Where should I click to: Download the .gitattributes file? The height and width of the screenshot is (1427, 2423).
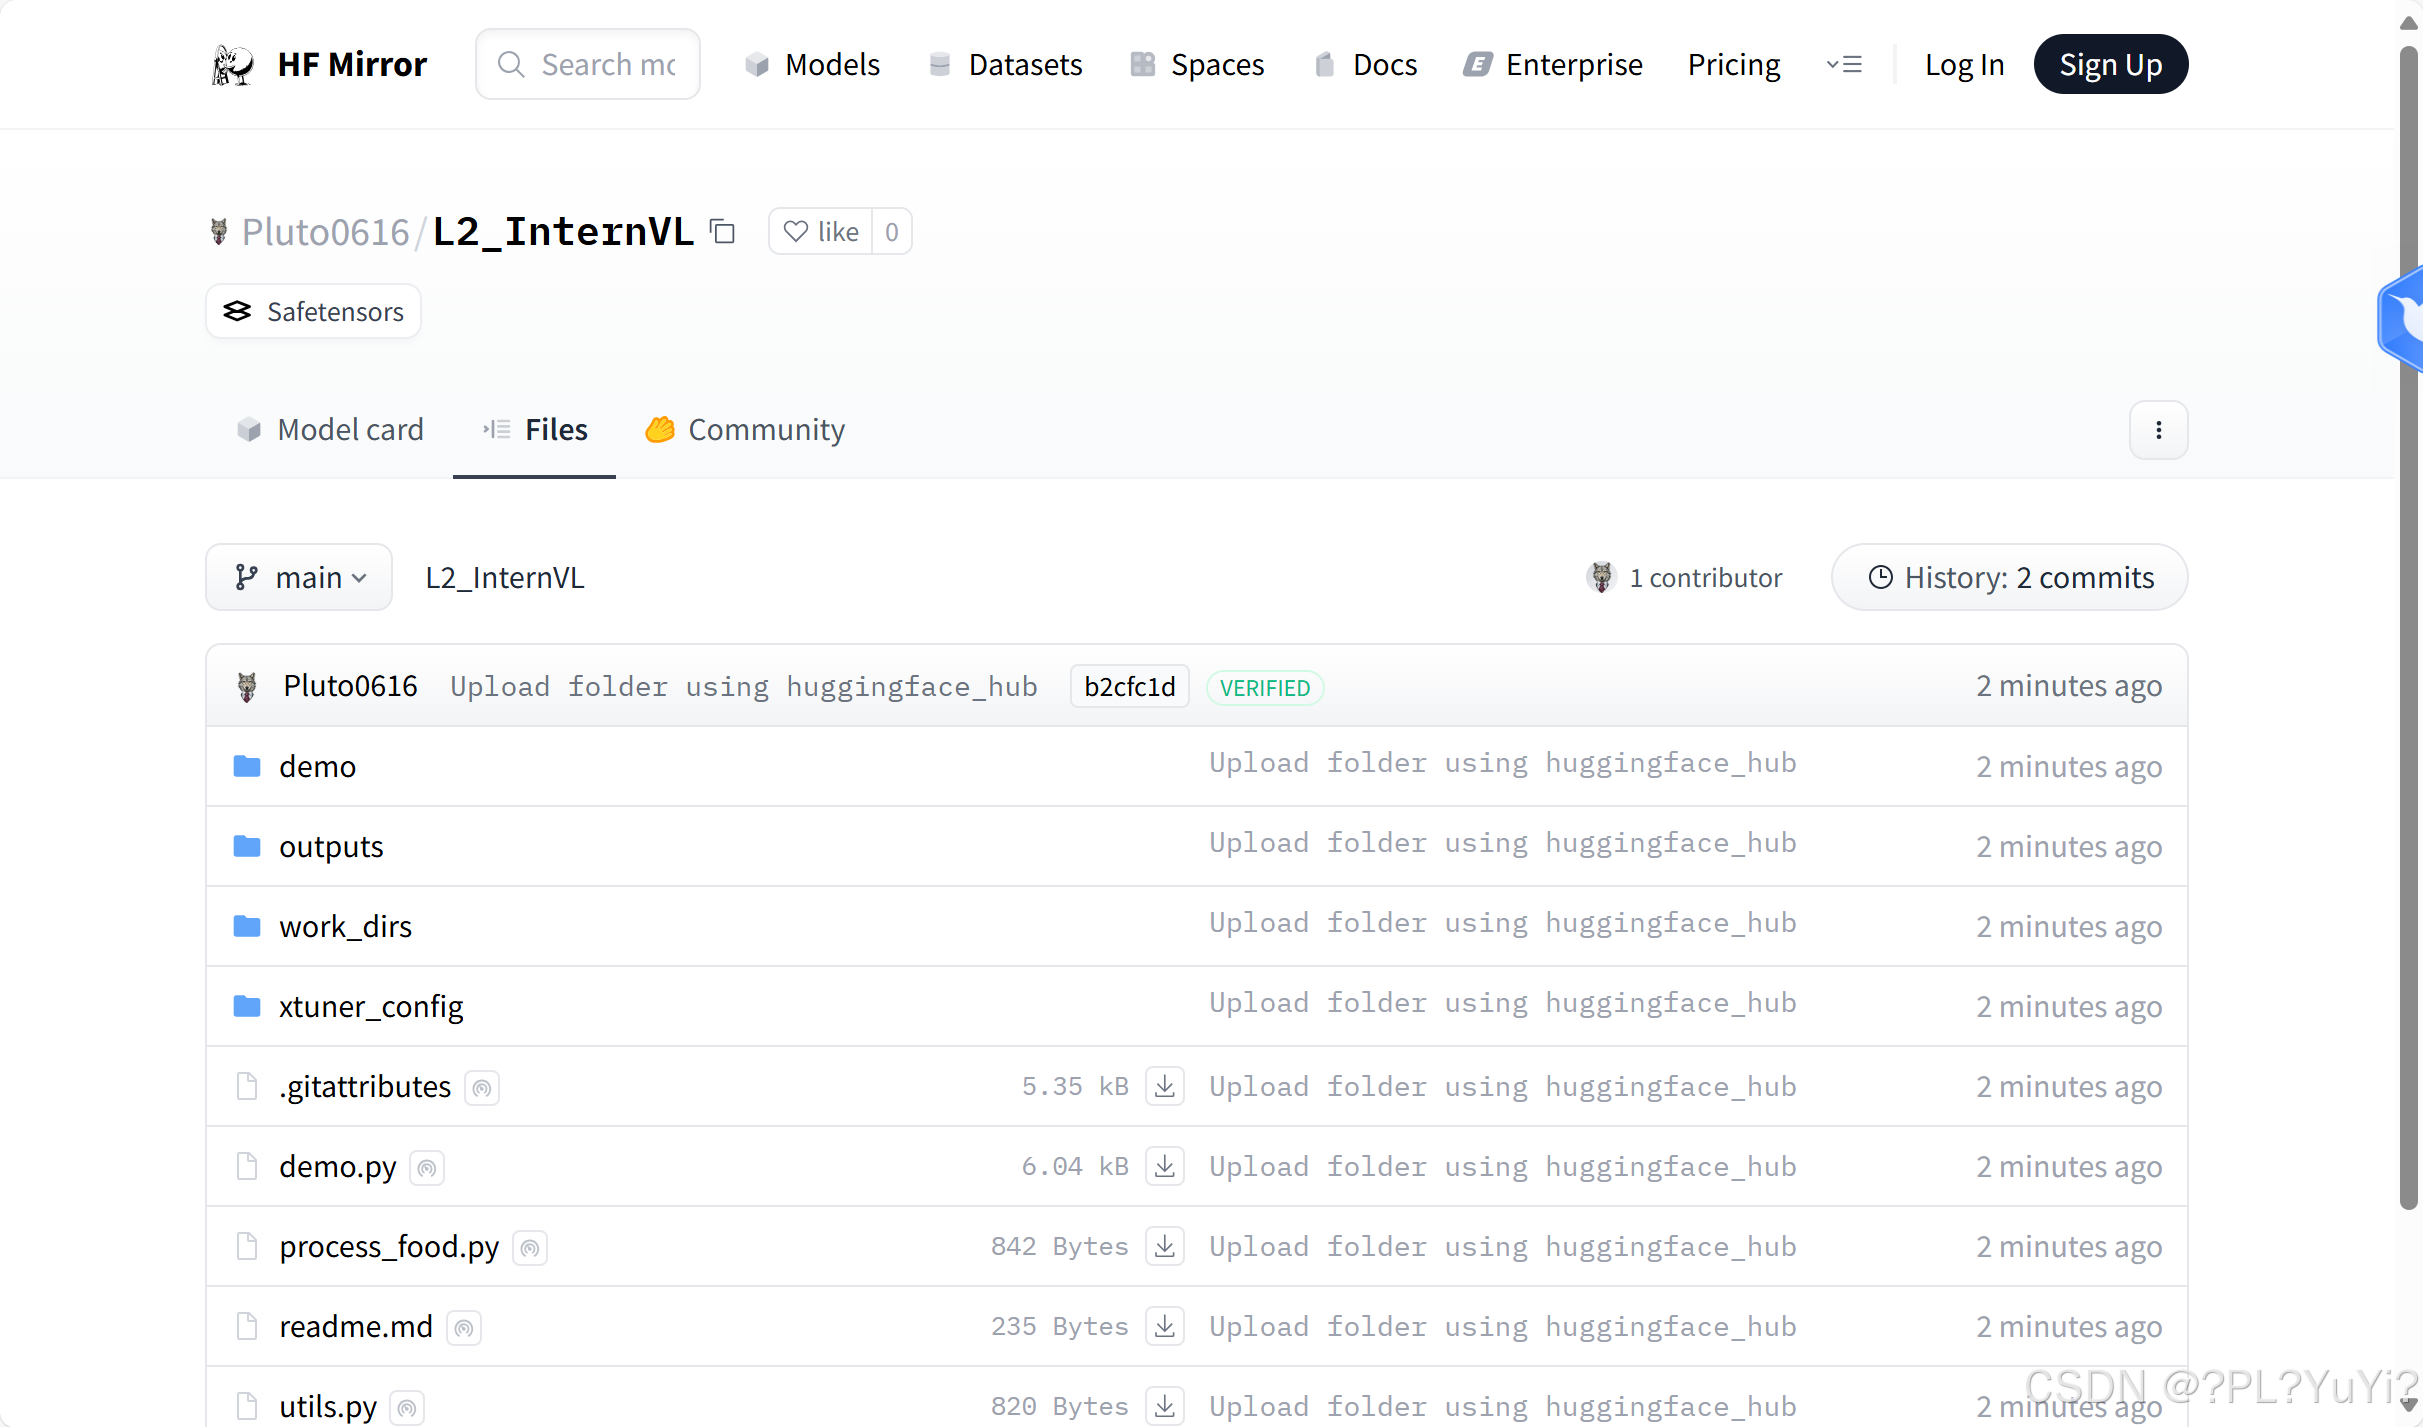(x=1164, y=1086)
